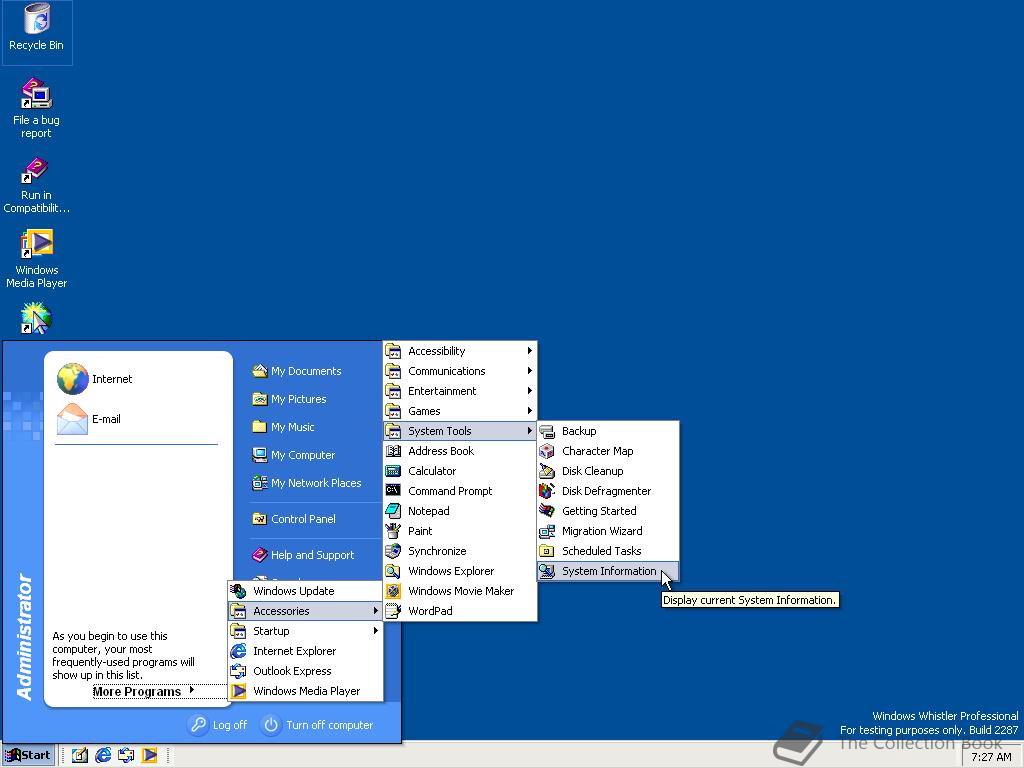Click the Internet globe icon in Start menu

tap(72, 379)
